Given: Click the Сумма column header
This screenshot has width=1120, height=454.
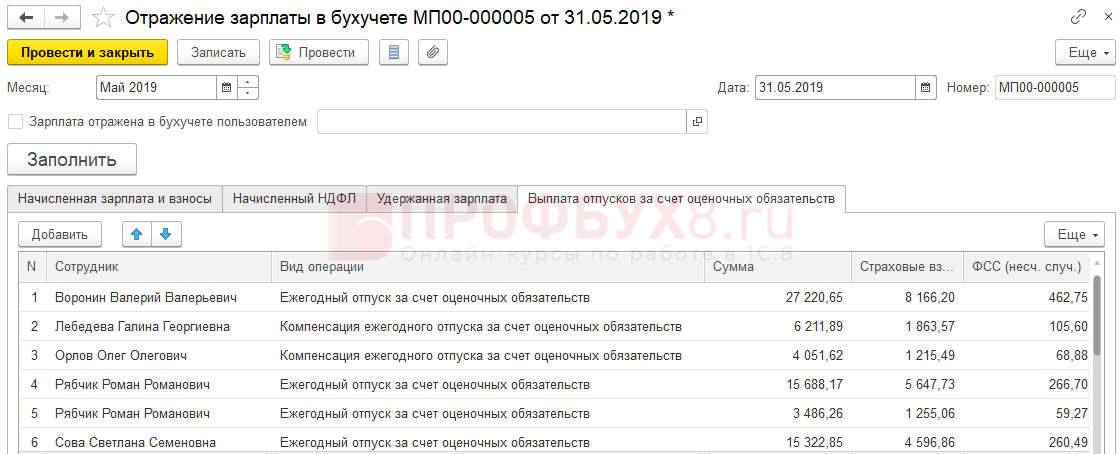Looking at the screenshot, I should [777, 266].
